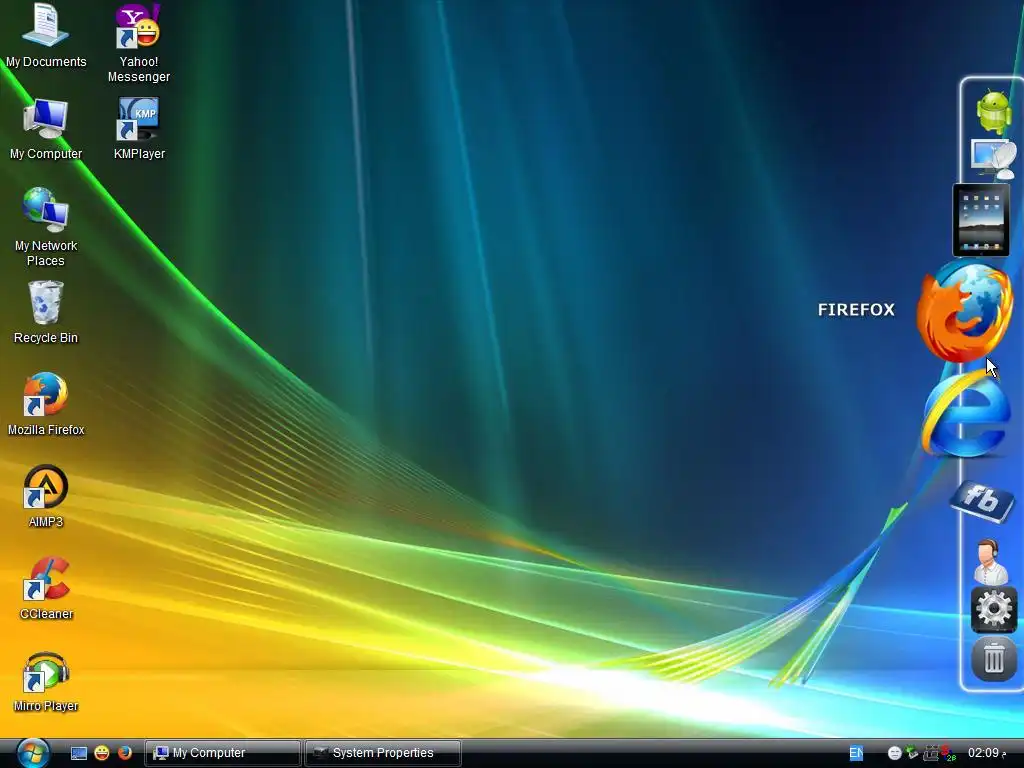The image size is (1024, 768).
Task: Launch Firefox from the side dock
Action: click(x=965, y=312)
